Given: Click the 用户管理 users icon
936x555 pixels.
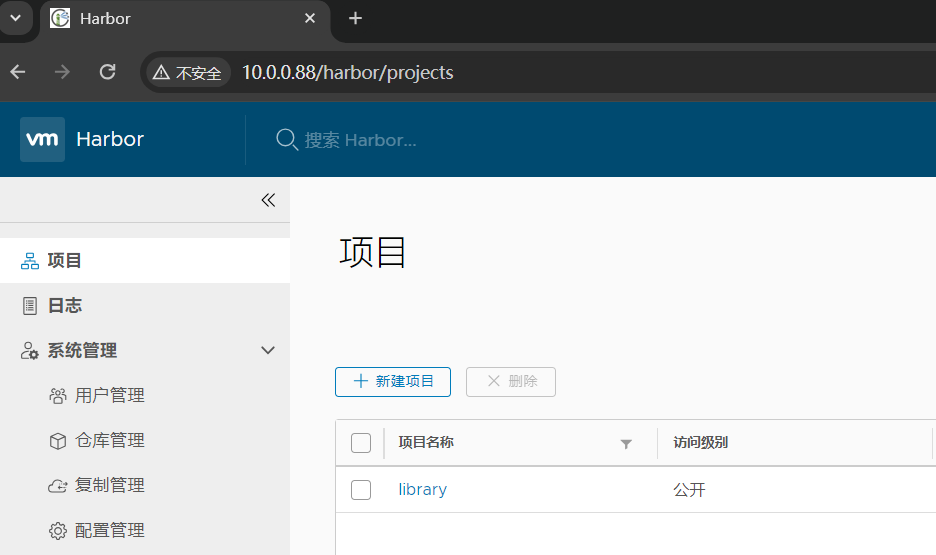Looking at the screenshot, I should 57,396.
